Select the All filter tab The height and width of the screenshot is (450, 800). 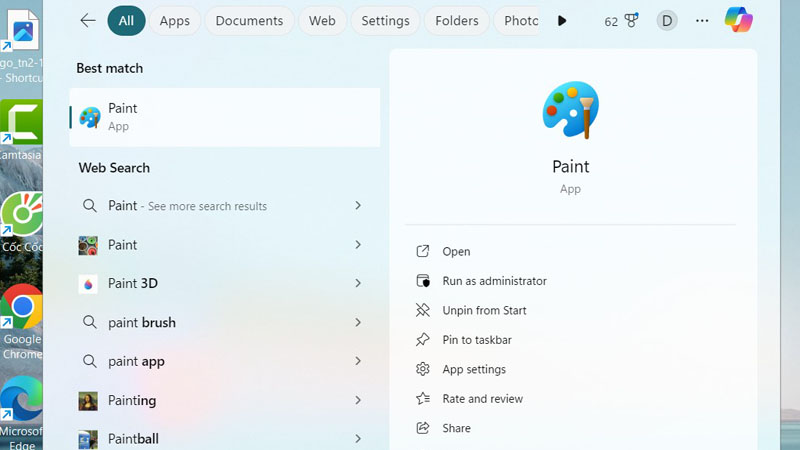(x=126, y=20)
